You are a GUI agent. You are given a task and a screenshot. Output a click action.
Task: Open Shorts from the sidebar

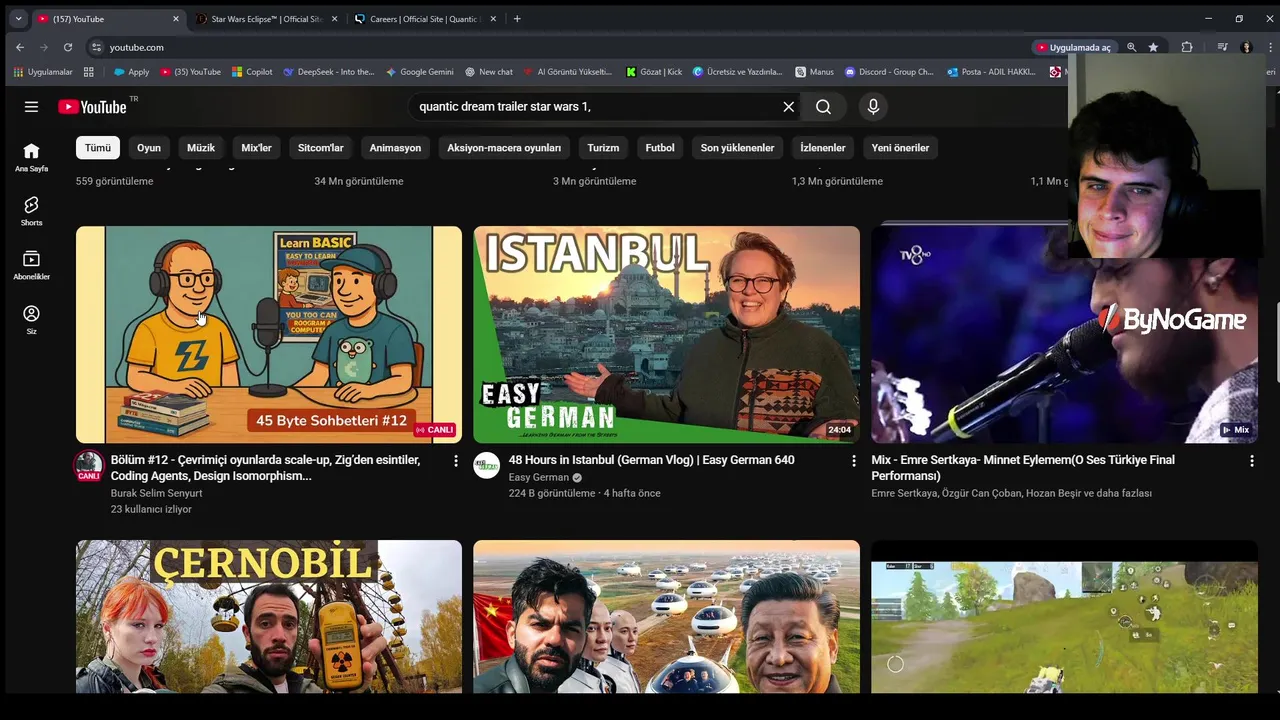[x=31, y=211]
